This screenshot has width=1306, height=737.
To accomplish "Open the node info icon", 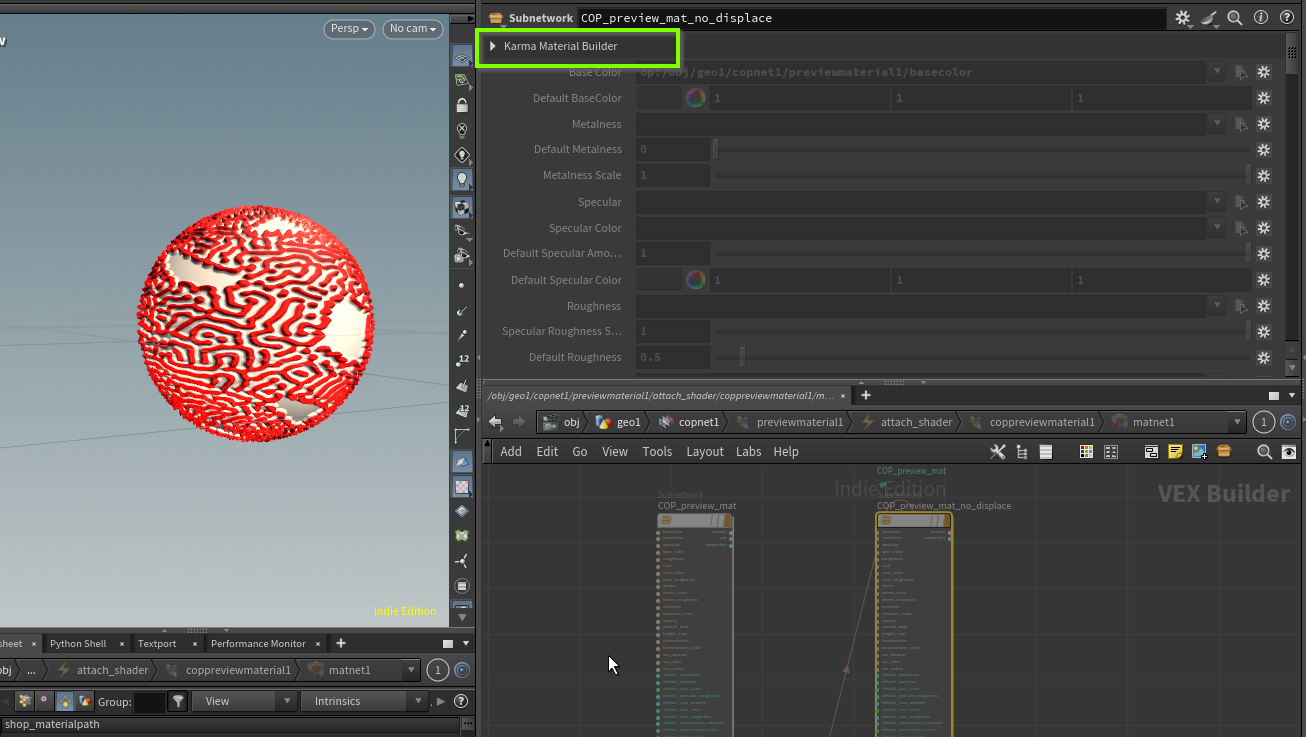I will tap(1260, 18).
